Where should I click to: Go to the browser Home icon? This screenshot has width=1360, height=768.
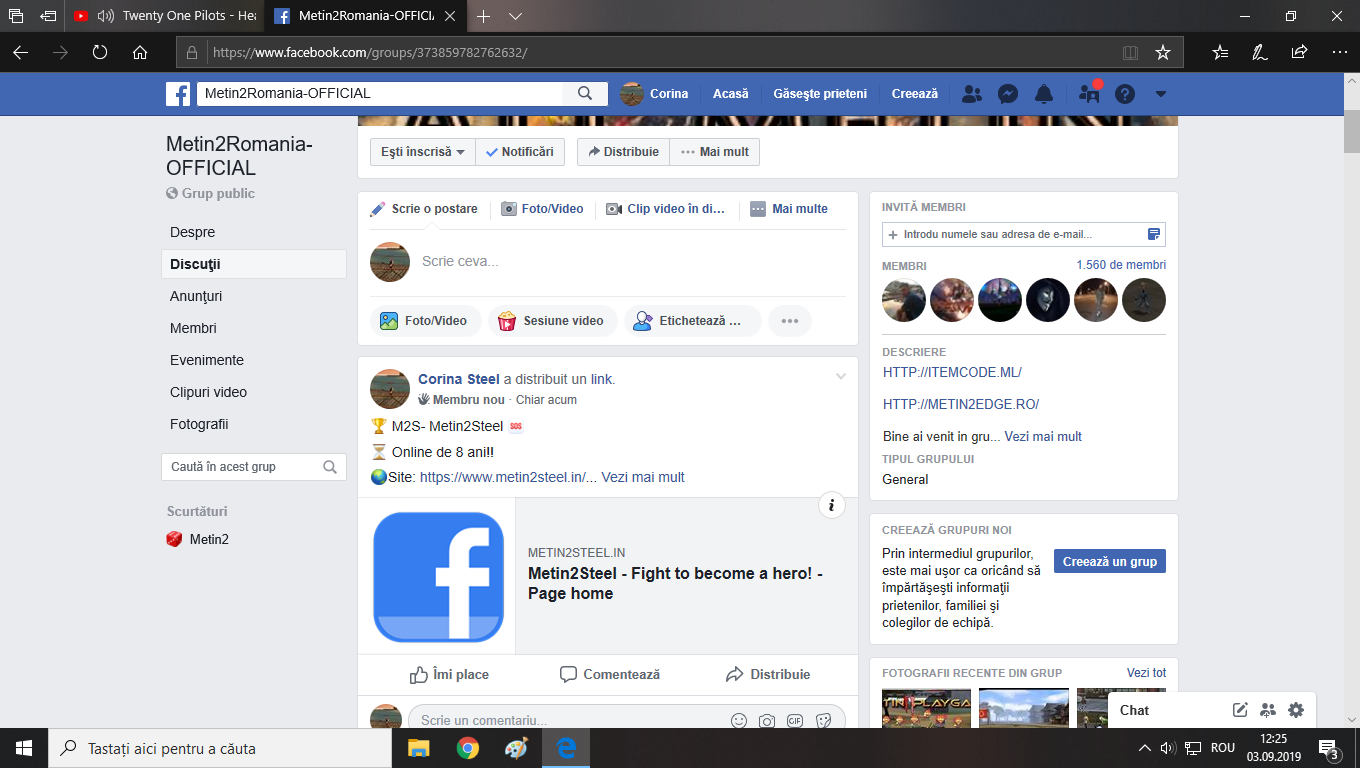[x=140, y=52]
